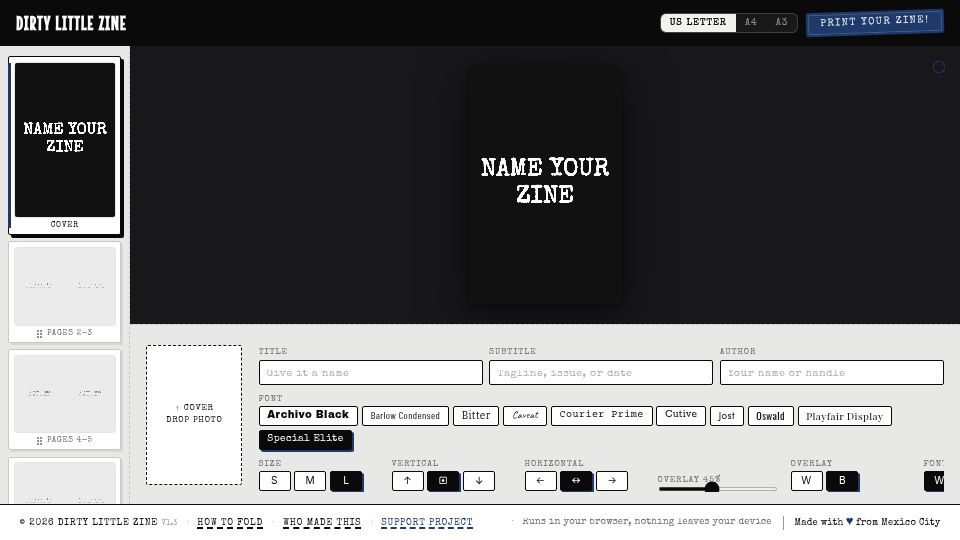Image resolution: width=960 pixels, height=540 pixels.
Task: Choose Caveat font
Action: 525,416
